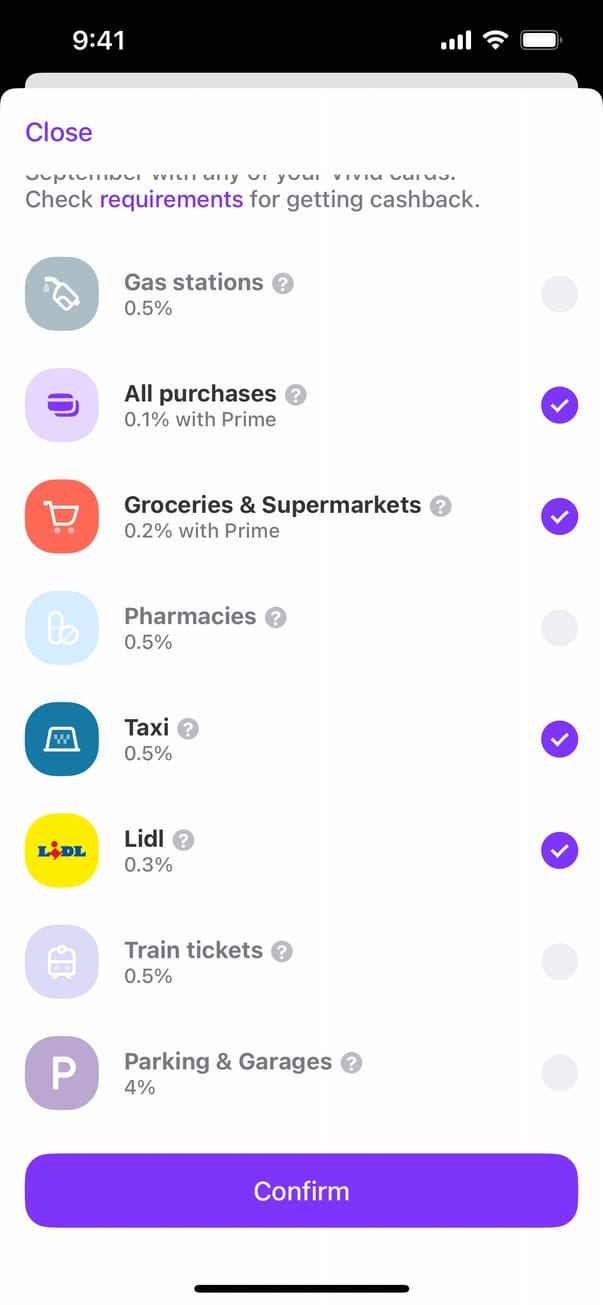Tap the Parking & Garages P icon

(61, 1073)
